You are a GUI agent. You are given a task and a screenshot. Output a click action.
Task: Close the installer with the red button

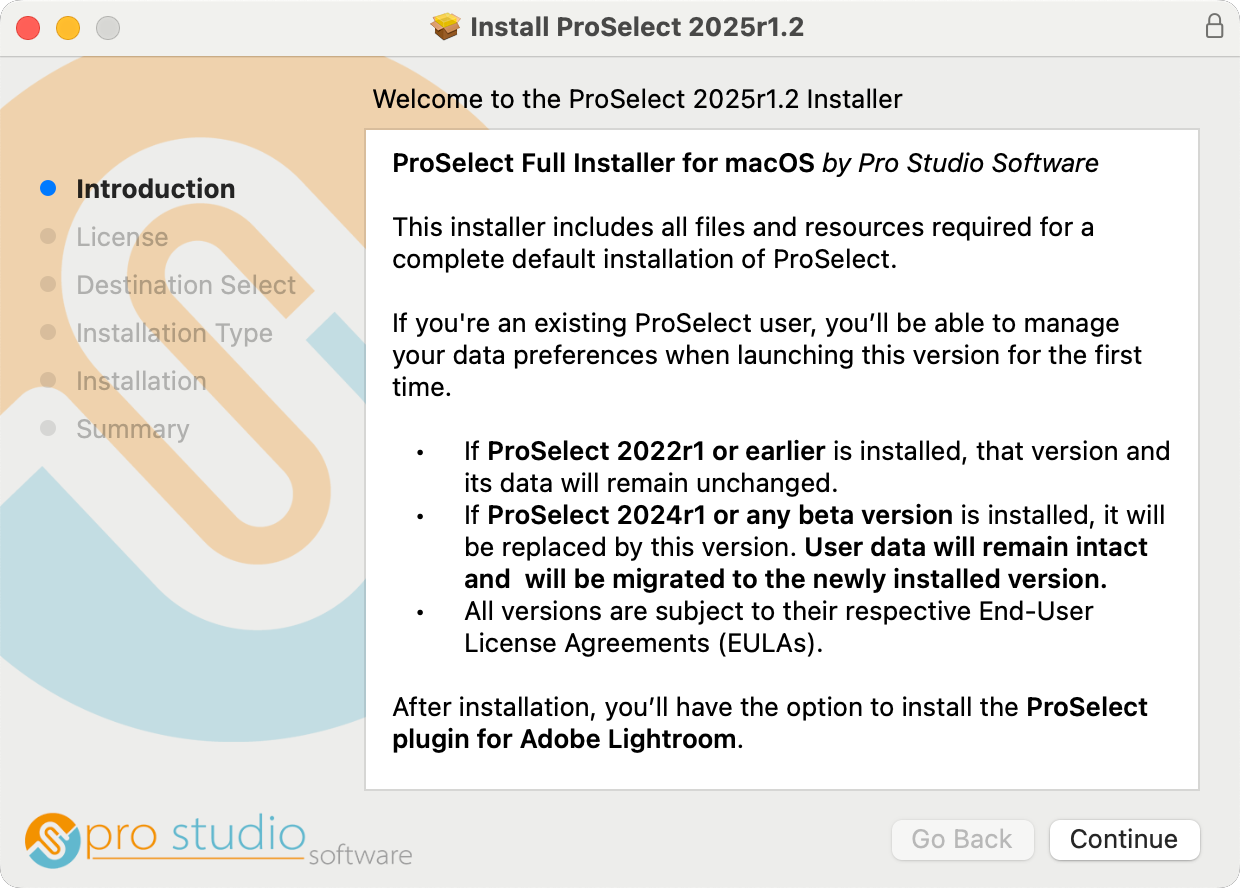click(28, 28)
